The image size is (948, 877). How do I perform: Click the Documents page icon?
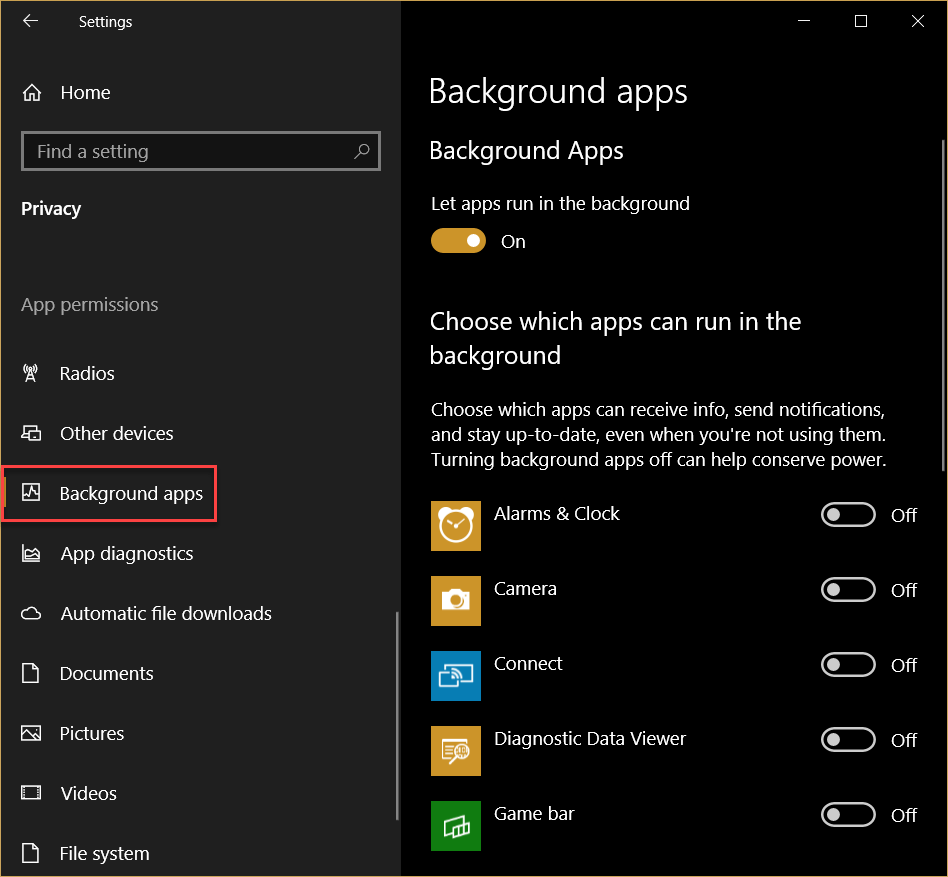(x=30, y=673)
